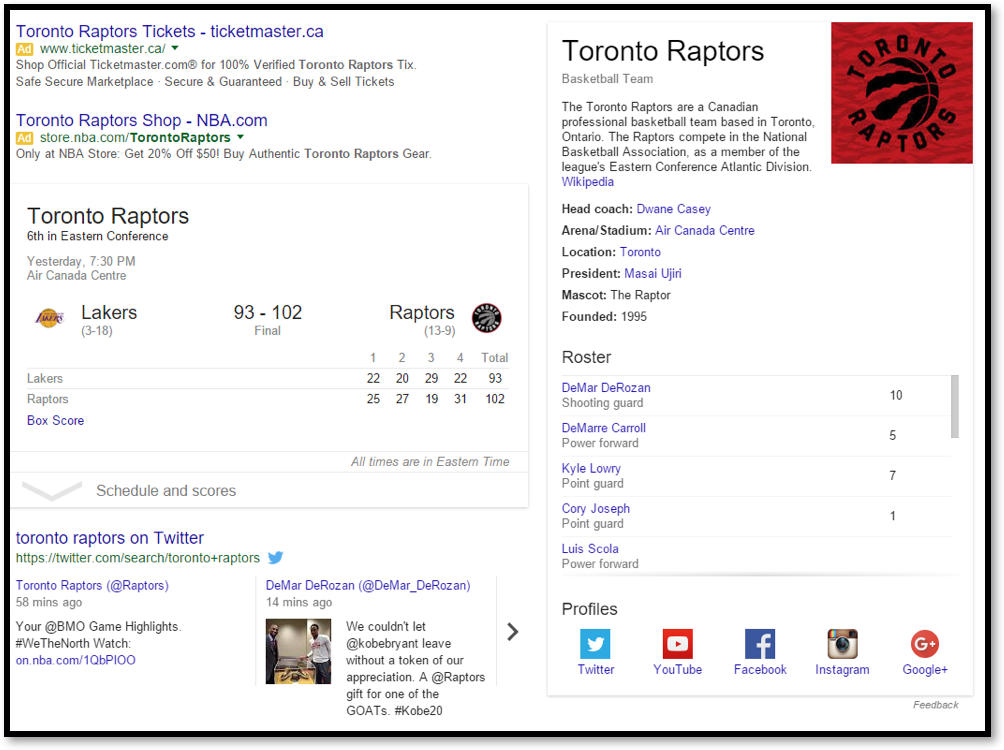
Task: Click the store.nba.com/TorontoRaptors display URL
Action: pos(135,138)
